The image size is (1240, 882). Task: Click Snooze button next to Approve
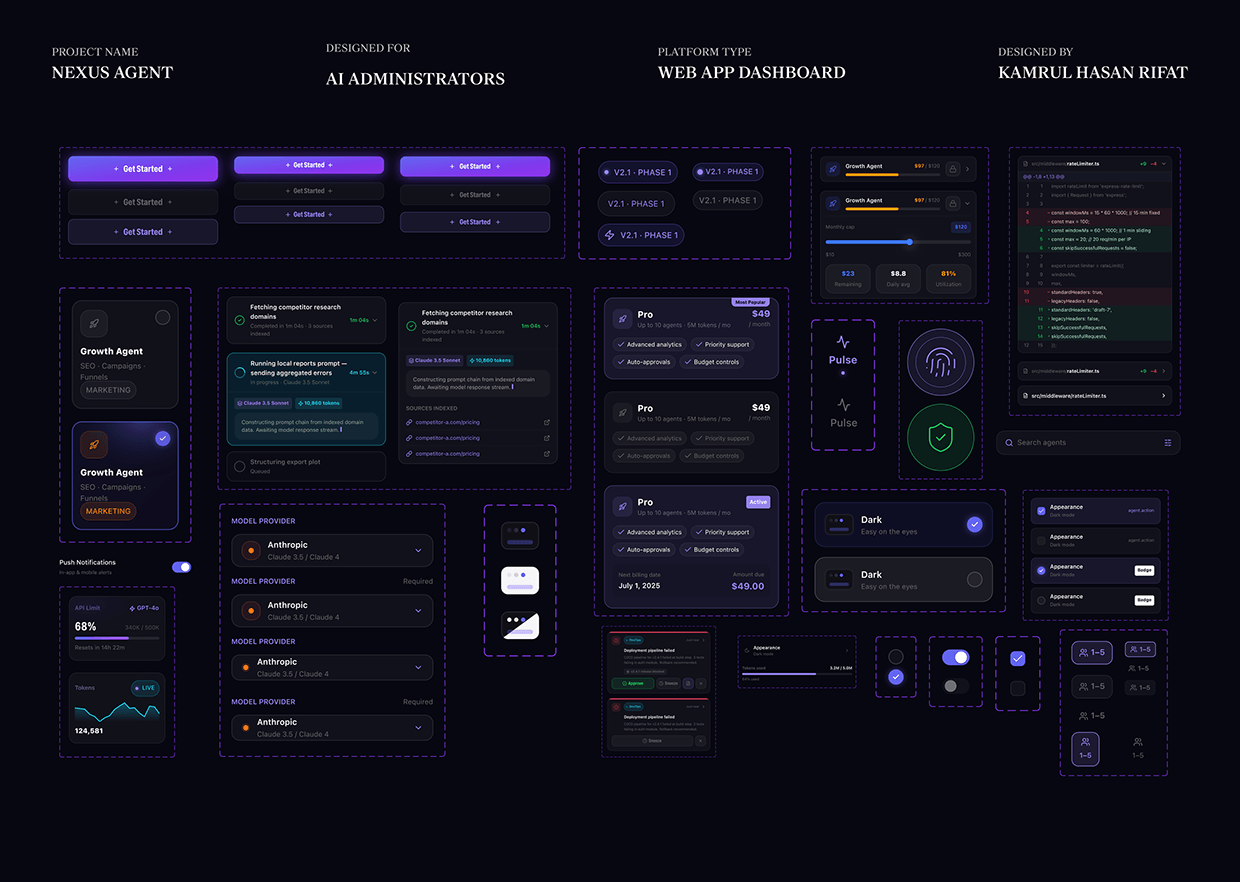tap(668, 683)
